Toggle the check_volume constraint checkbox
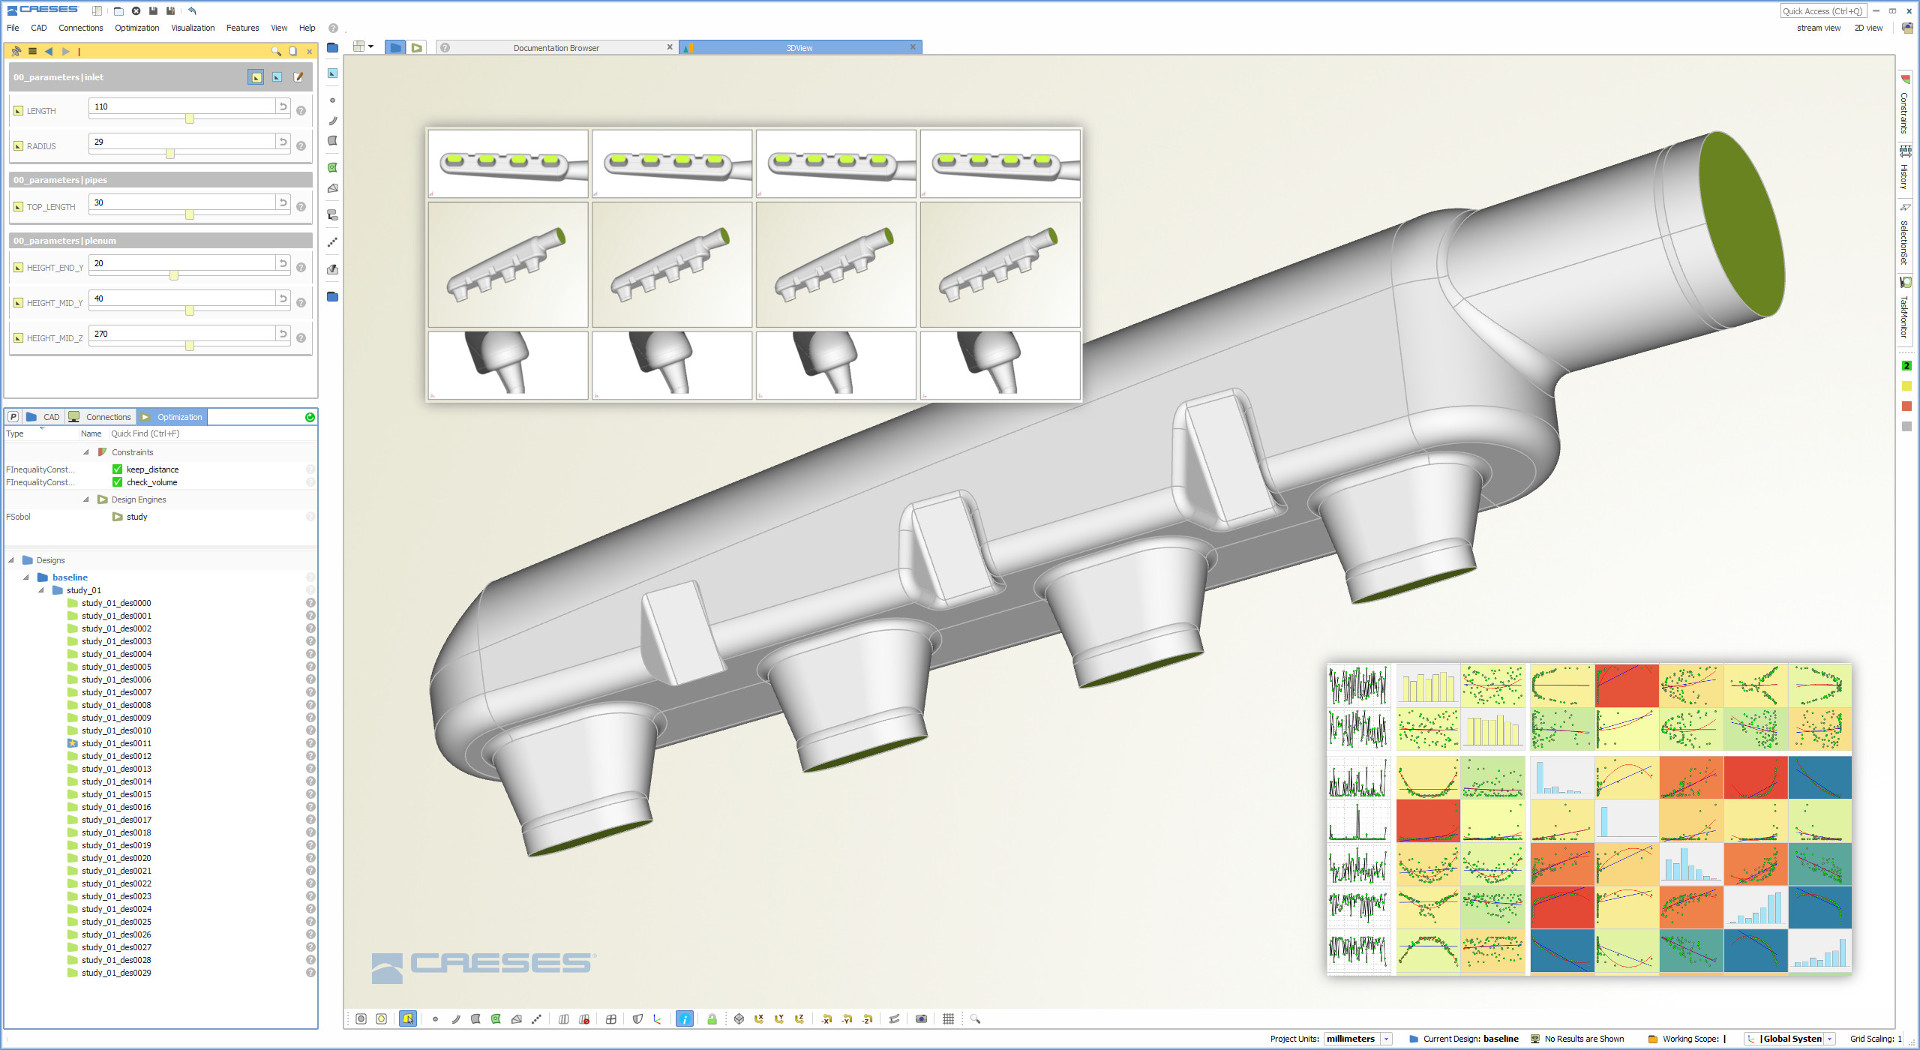1920x1050 pixels. coord(117,482)
